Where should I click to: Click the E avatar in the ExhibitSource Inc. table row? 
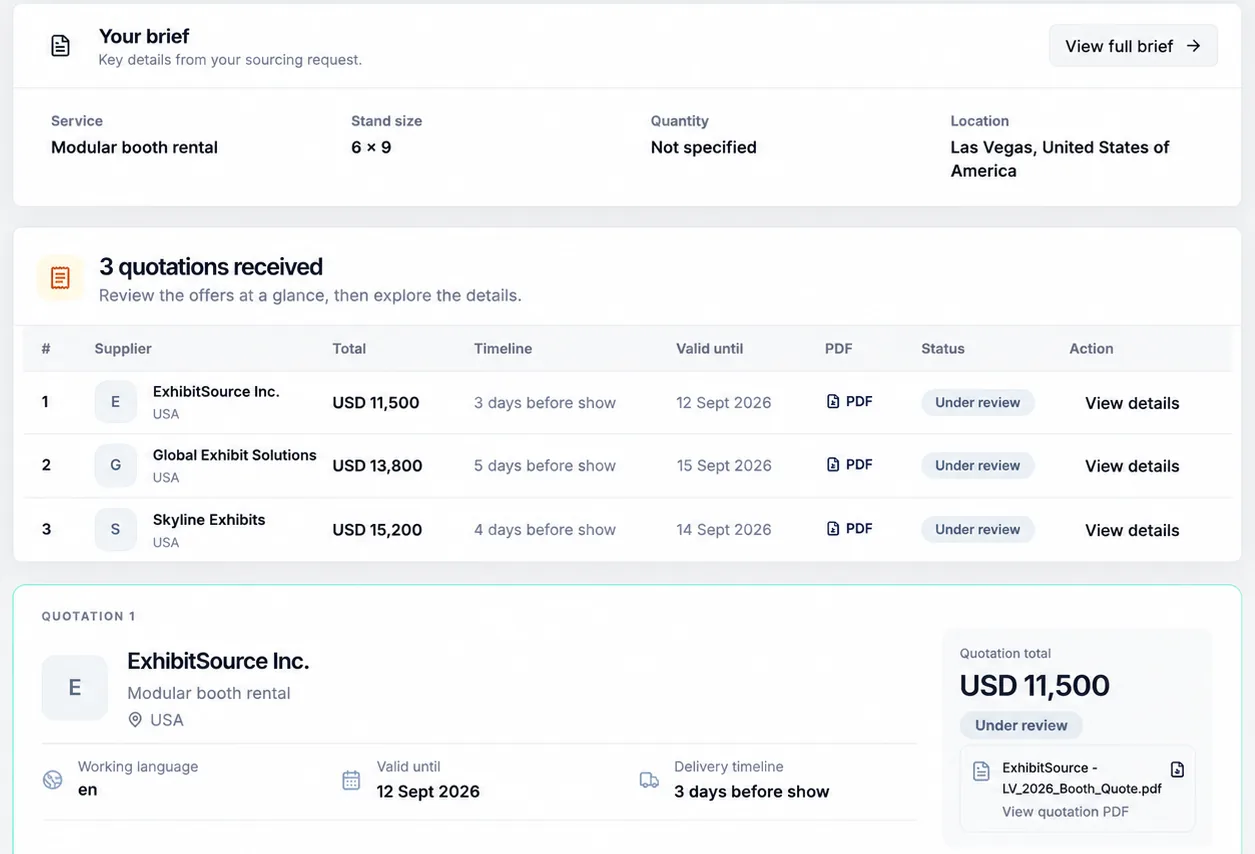115,402
